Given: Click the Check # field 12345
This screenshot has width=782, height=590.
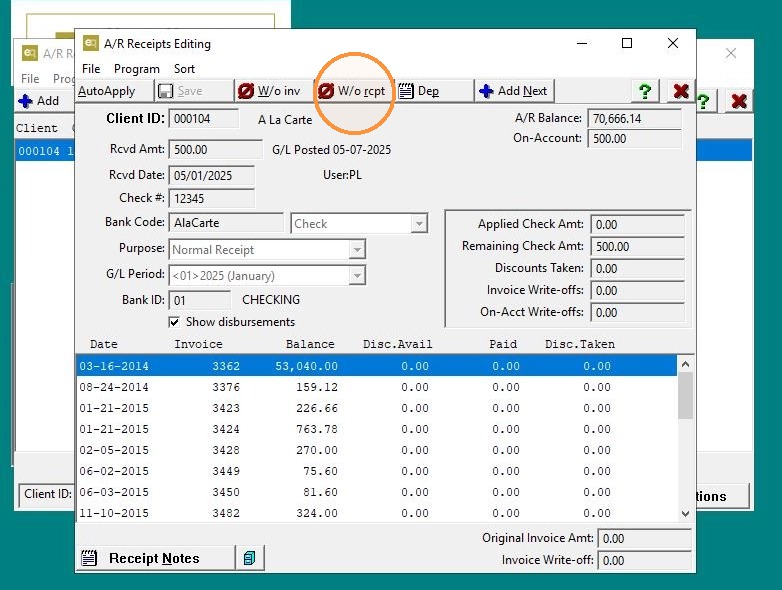Looking at the screenshot, I should [x=211, y=198].
